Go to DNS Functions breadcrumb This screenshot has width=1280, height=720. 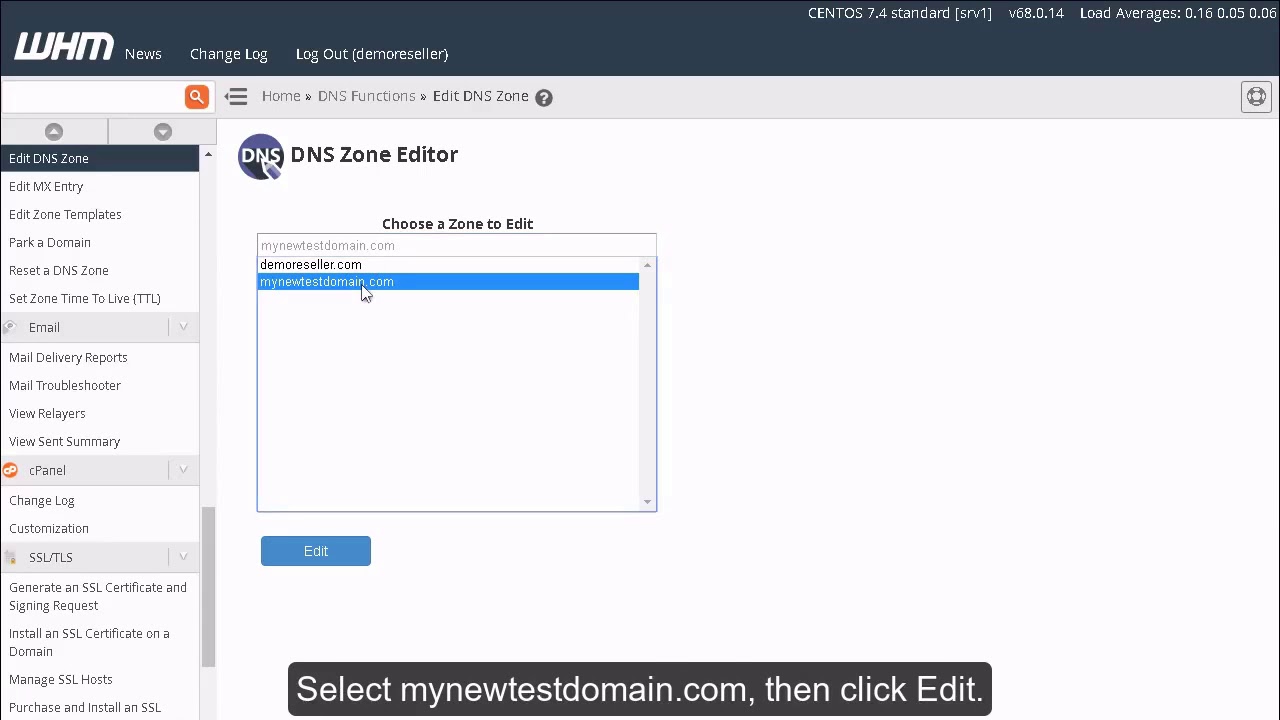366,96
